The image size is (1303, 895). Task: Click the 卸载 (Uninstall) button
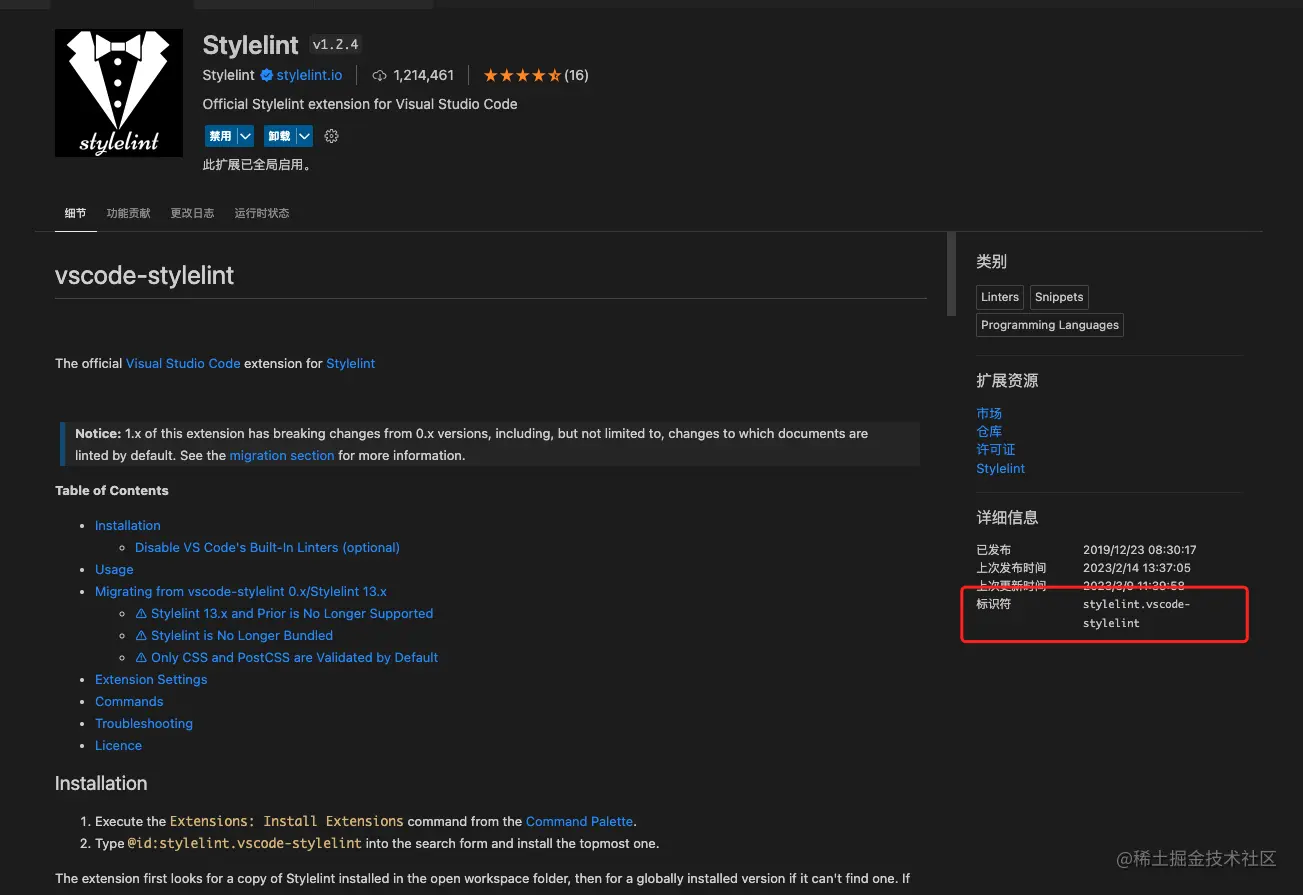279,136
